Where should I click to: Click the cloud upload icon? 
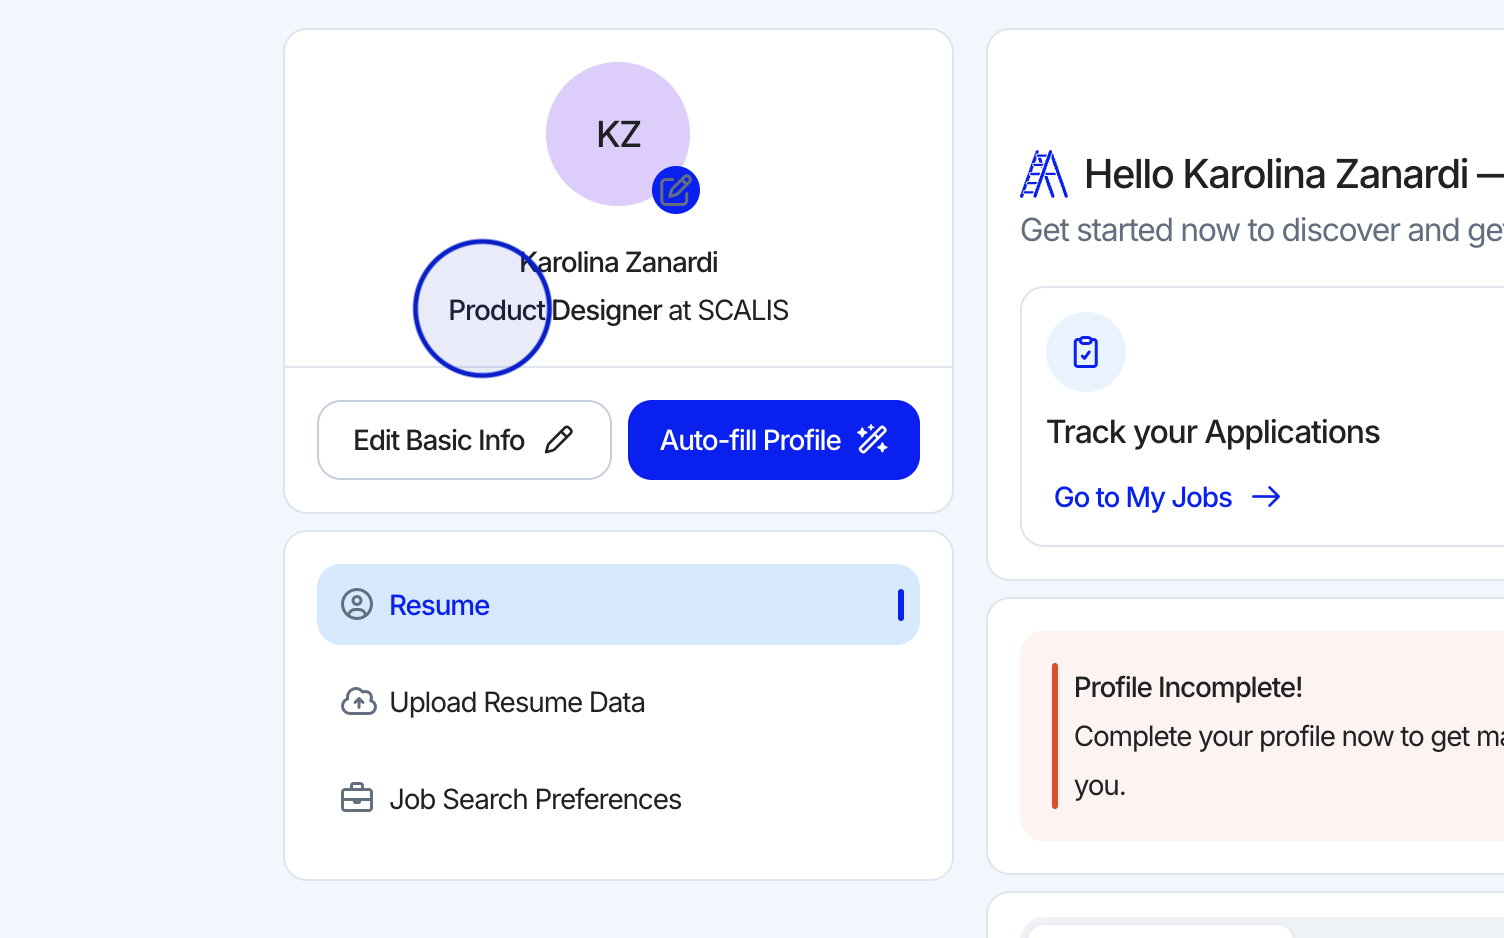358,702
